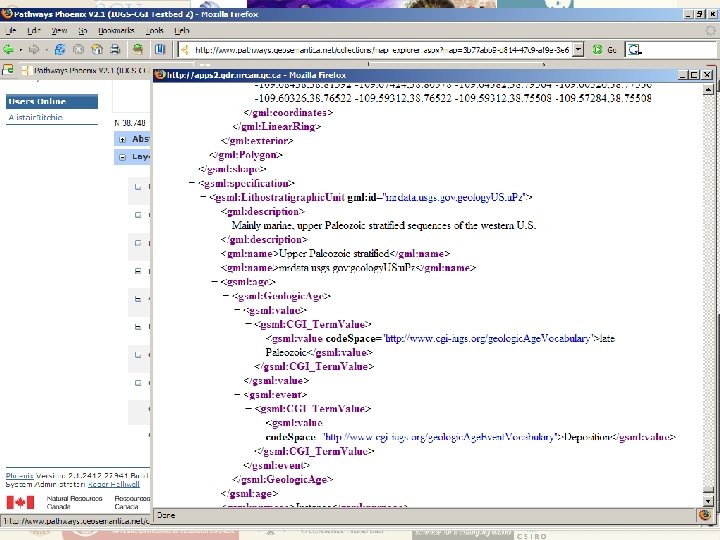The height and width of the screenshot is (540, 720).
Task: Click the AlistairRitchie user link
Action: click(35, 117)
